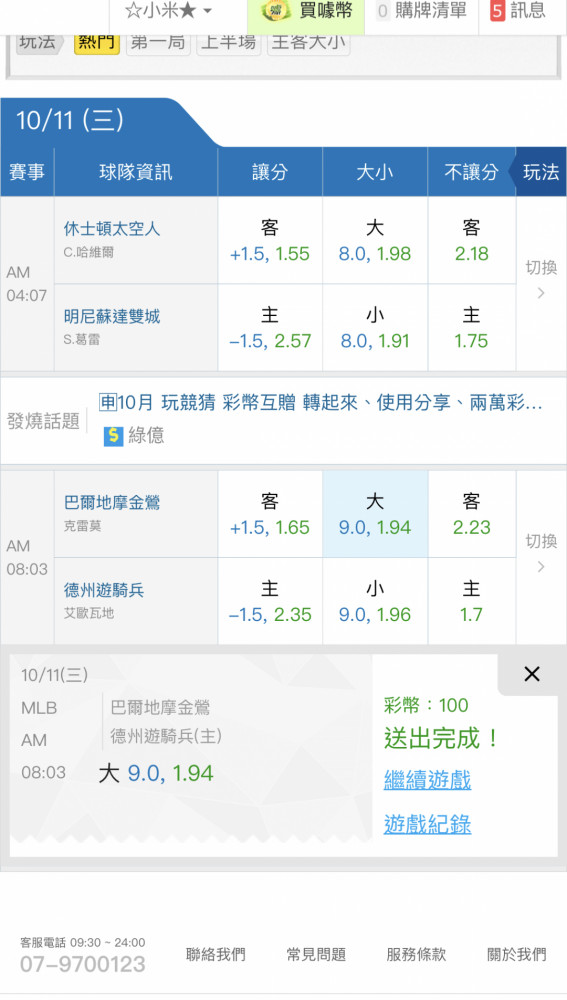This screenshot has height=1000, width=567.
Task: Click the 綠億 coin user icon
Action: (113, 436)
